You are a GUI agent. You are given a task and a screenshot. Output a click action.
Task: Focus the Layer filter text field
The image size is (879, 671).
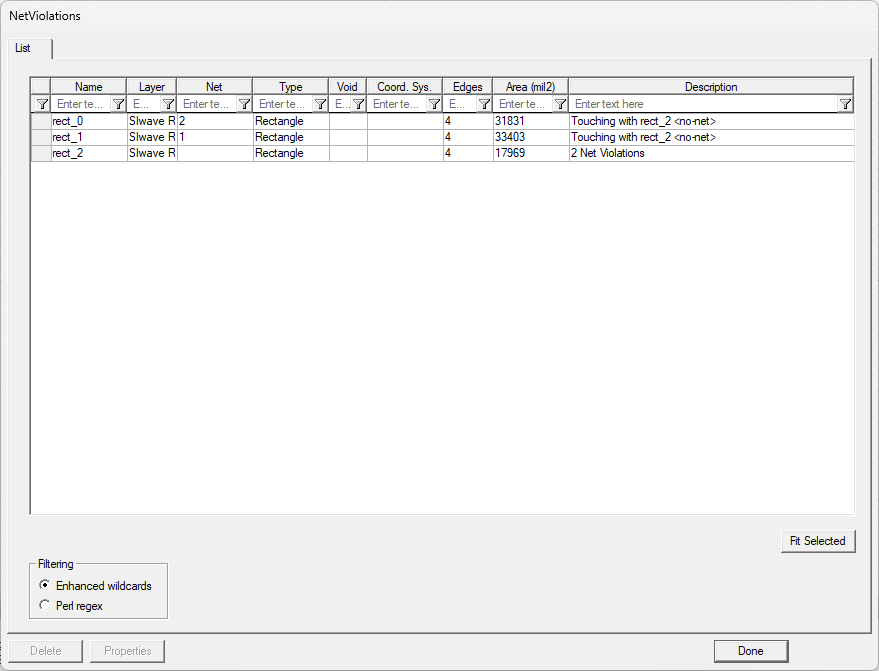click(145, 104)
